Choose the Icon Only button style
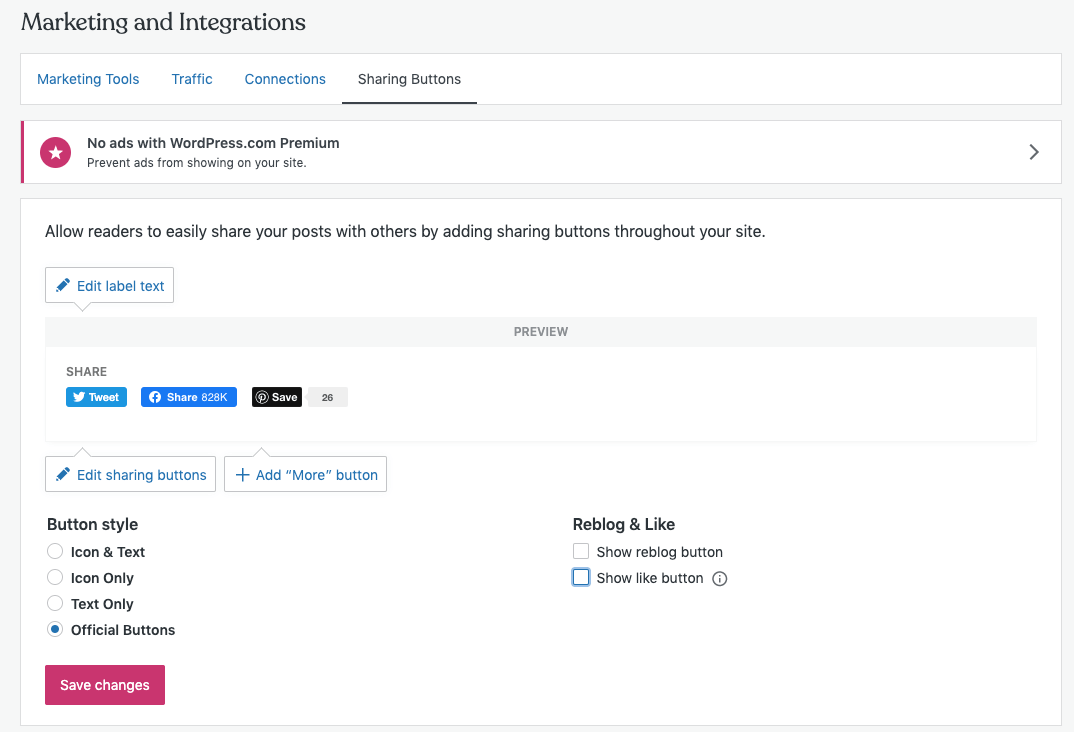1074x732 pixels. pyautogui.click(x=55, y=578)
